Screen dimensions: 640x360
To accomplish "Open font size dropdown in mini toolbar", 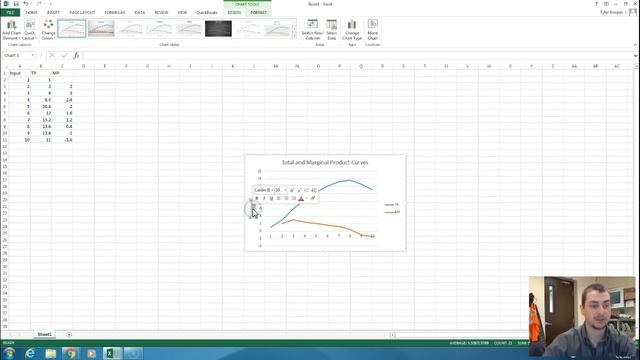I will (285, 190).
